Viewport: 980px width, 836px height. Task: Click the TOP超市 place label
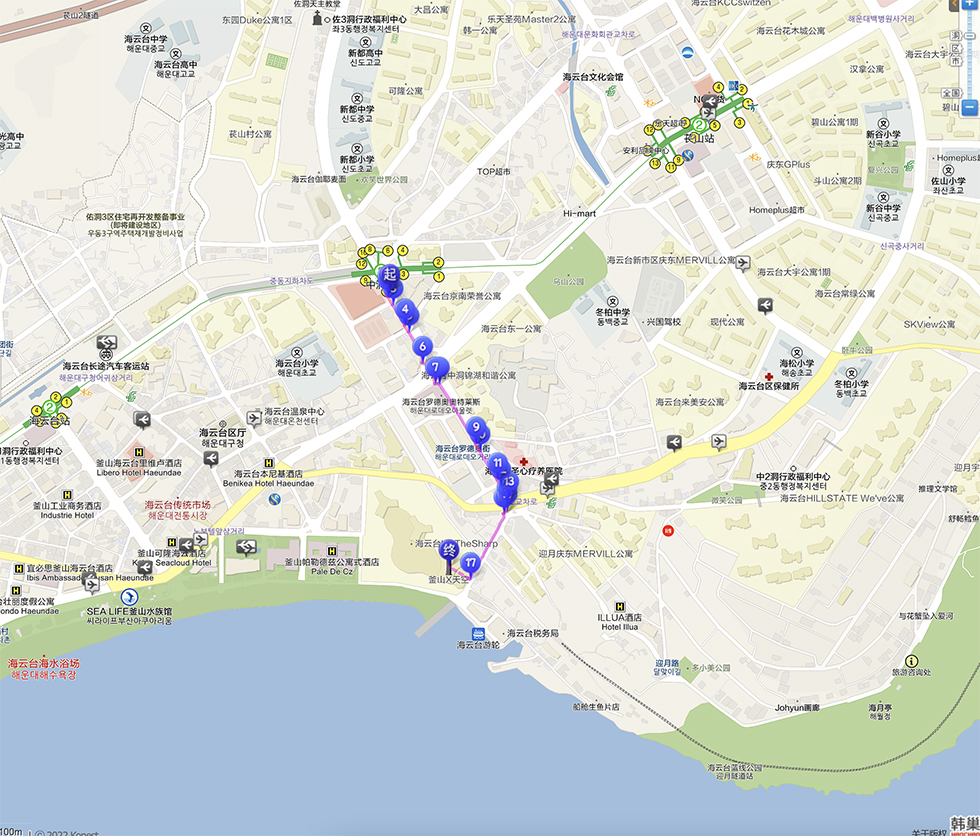[x=494, y=171]
